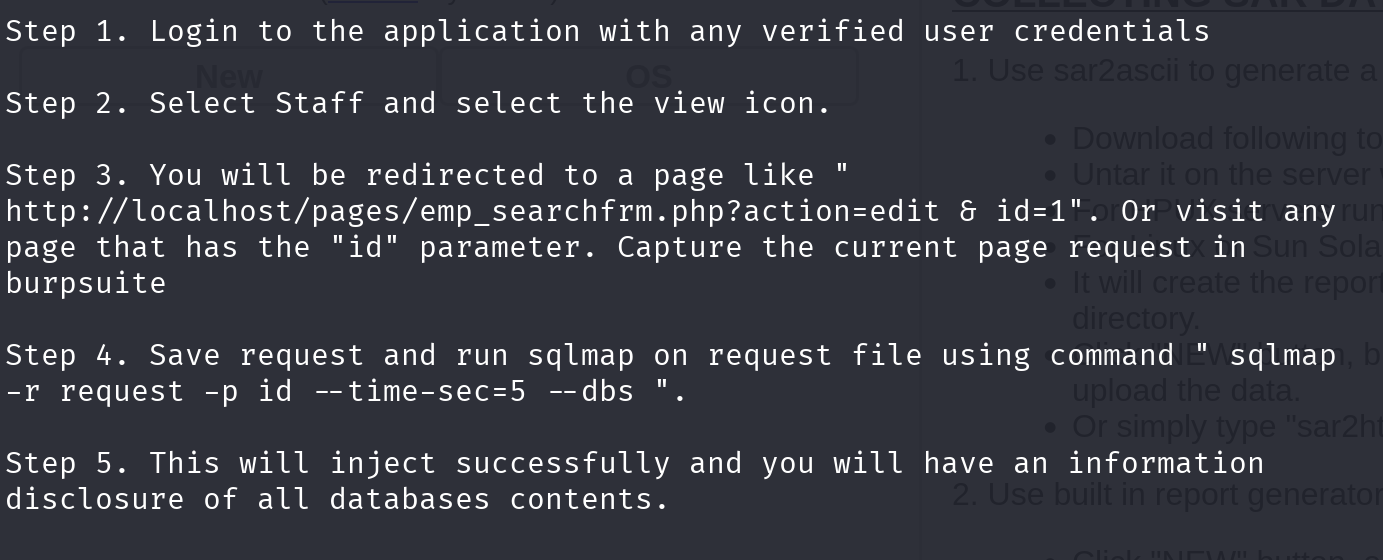This screenshot has height=560, width=1383.
Task: Click the faded 'upload the data.' text
Action: click(1186, 391)
